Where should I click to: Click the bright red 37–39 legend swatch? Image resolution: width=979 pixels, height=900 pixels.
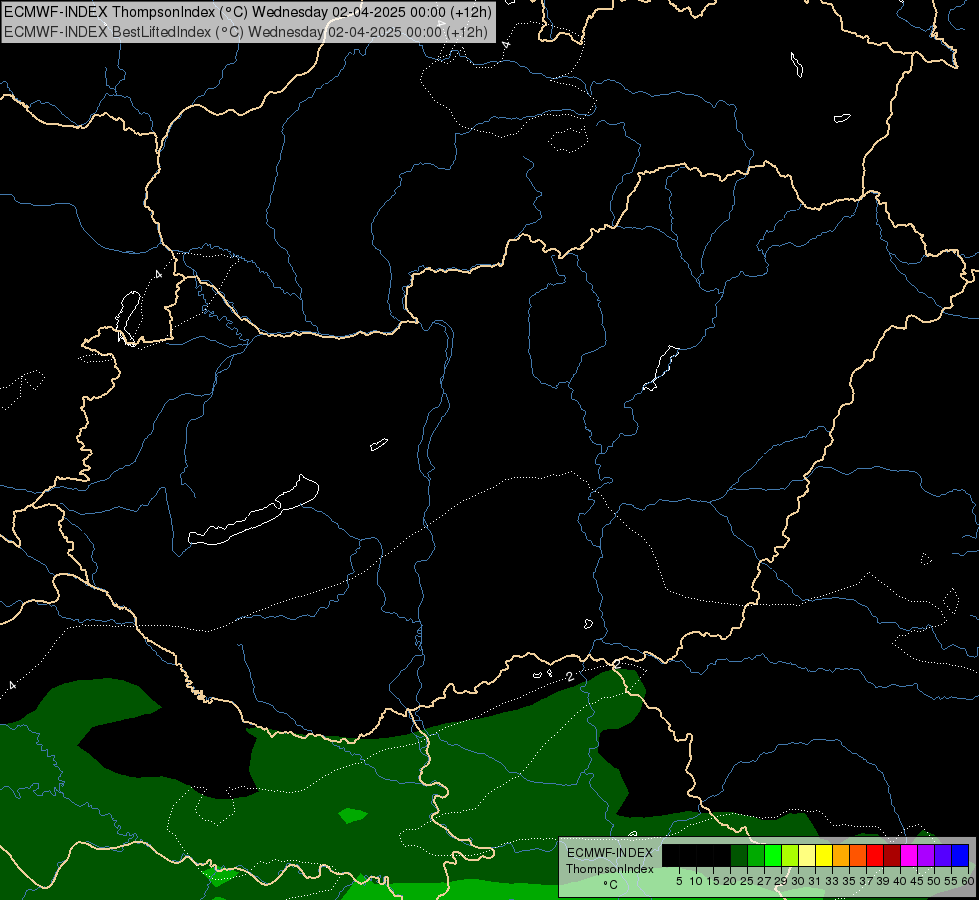[x=875, y=855]
